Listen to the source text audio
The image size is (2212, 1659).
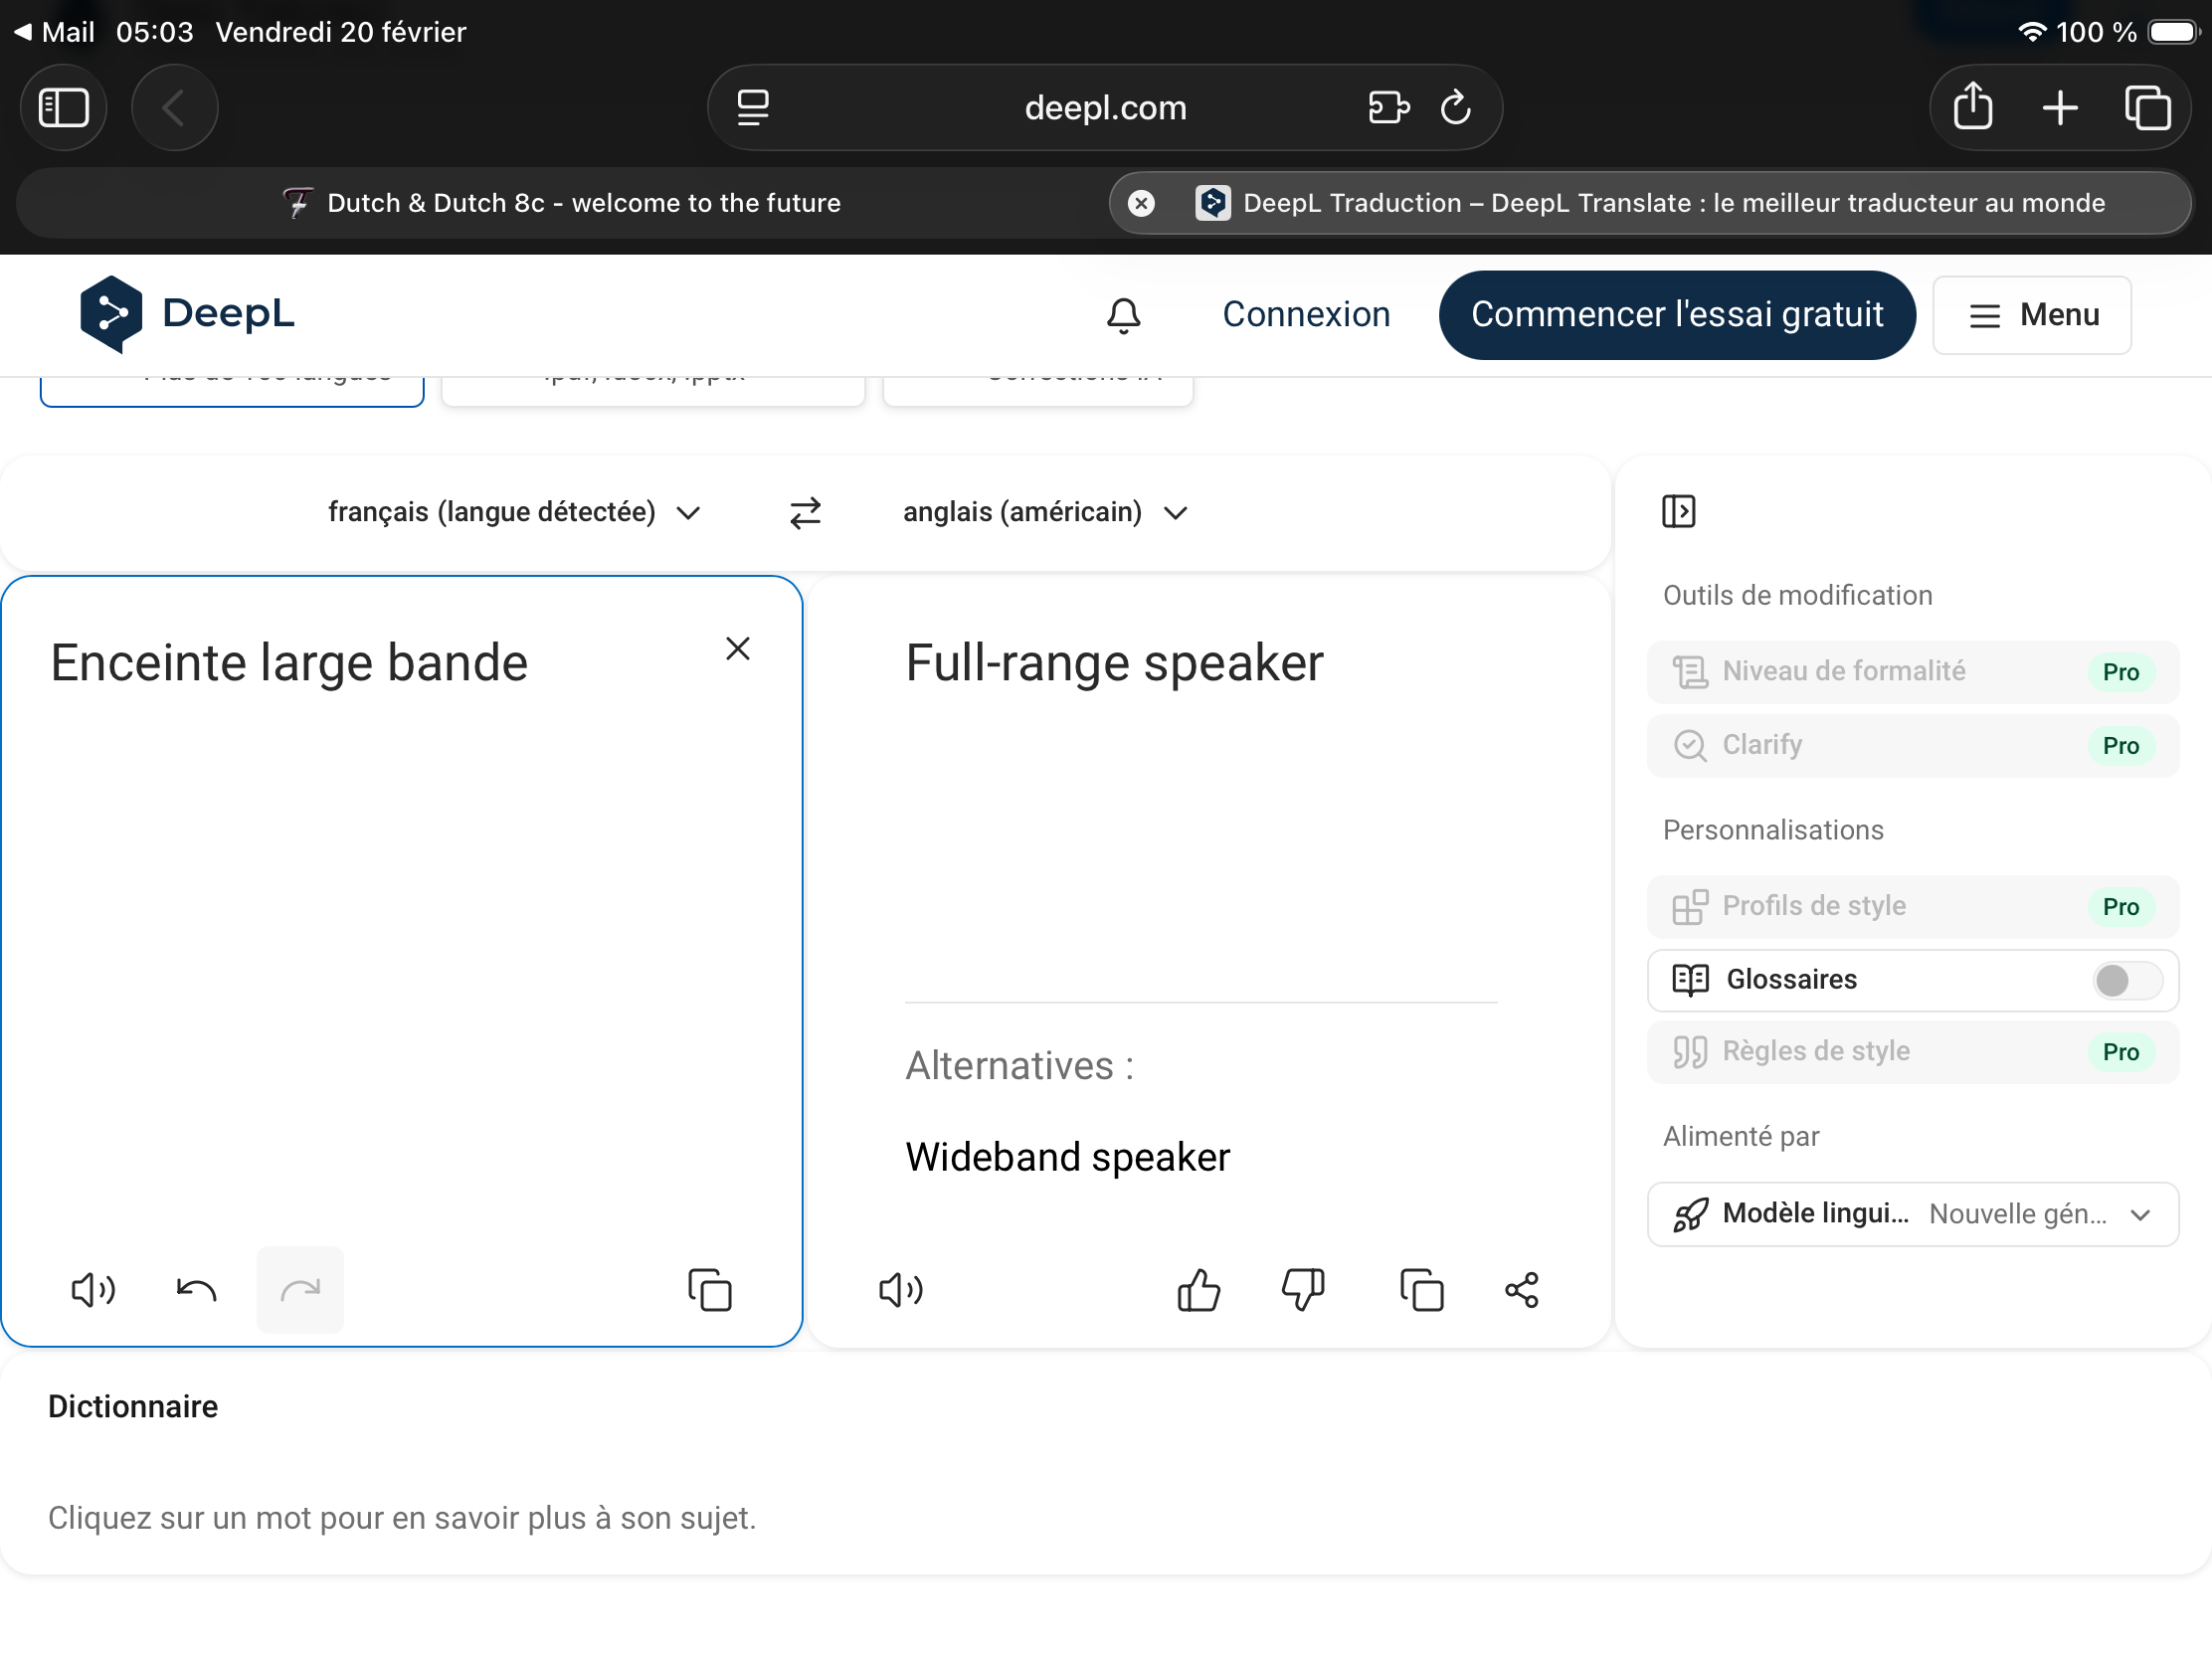pos(93,1290)
